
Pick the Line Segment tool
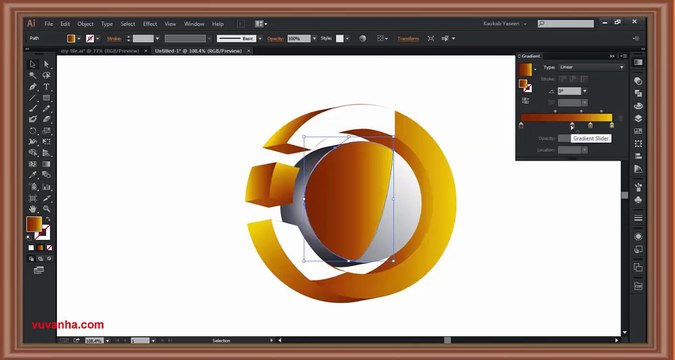(33, 98)
